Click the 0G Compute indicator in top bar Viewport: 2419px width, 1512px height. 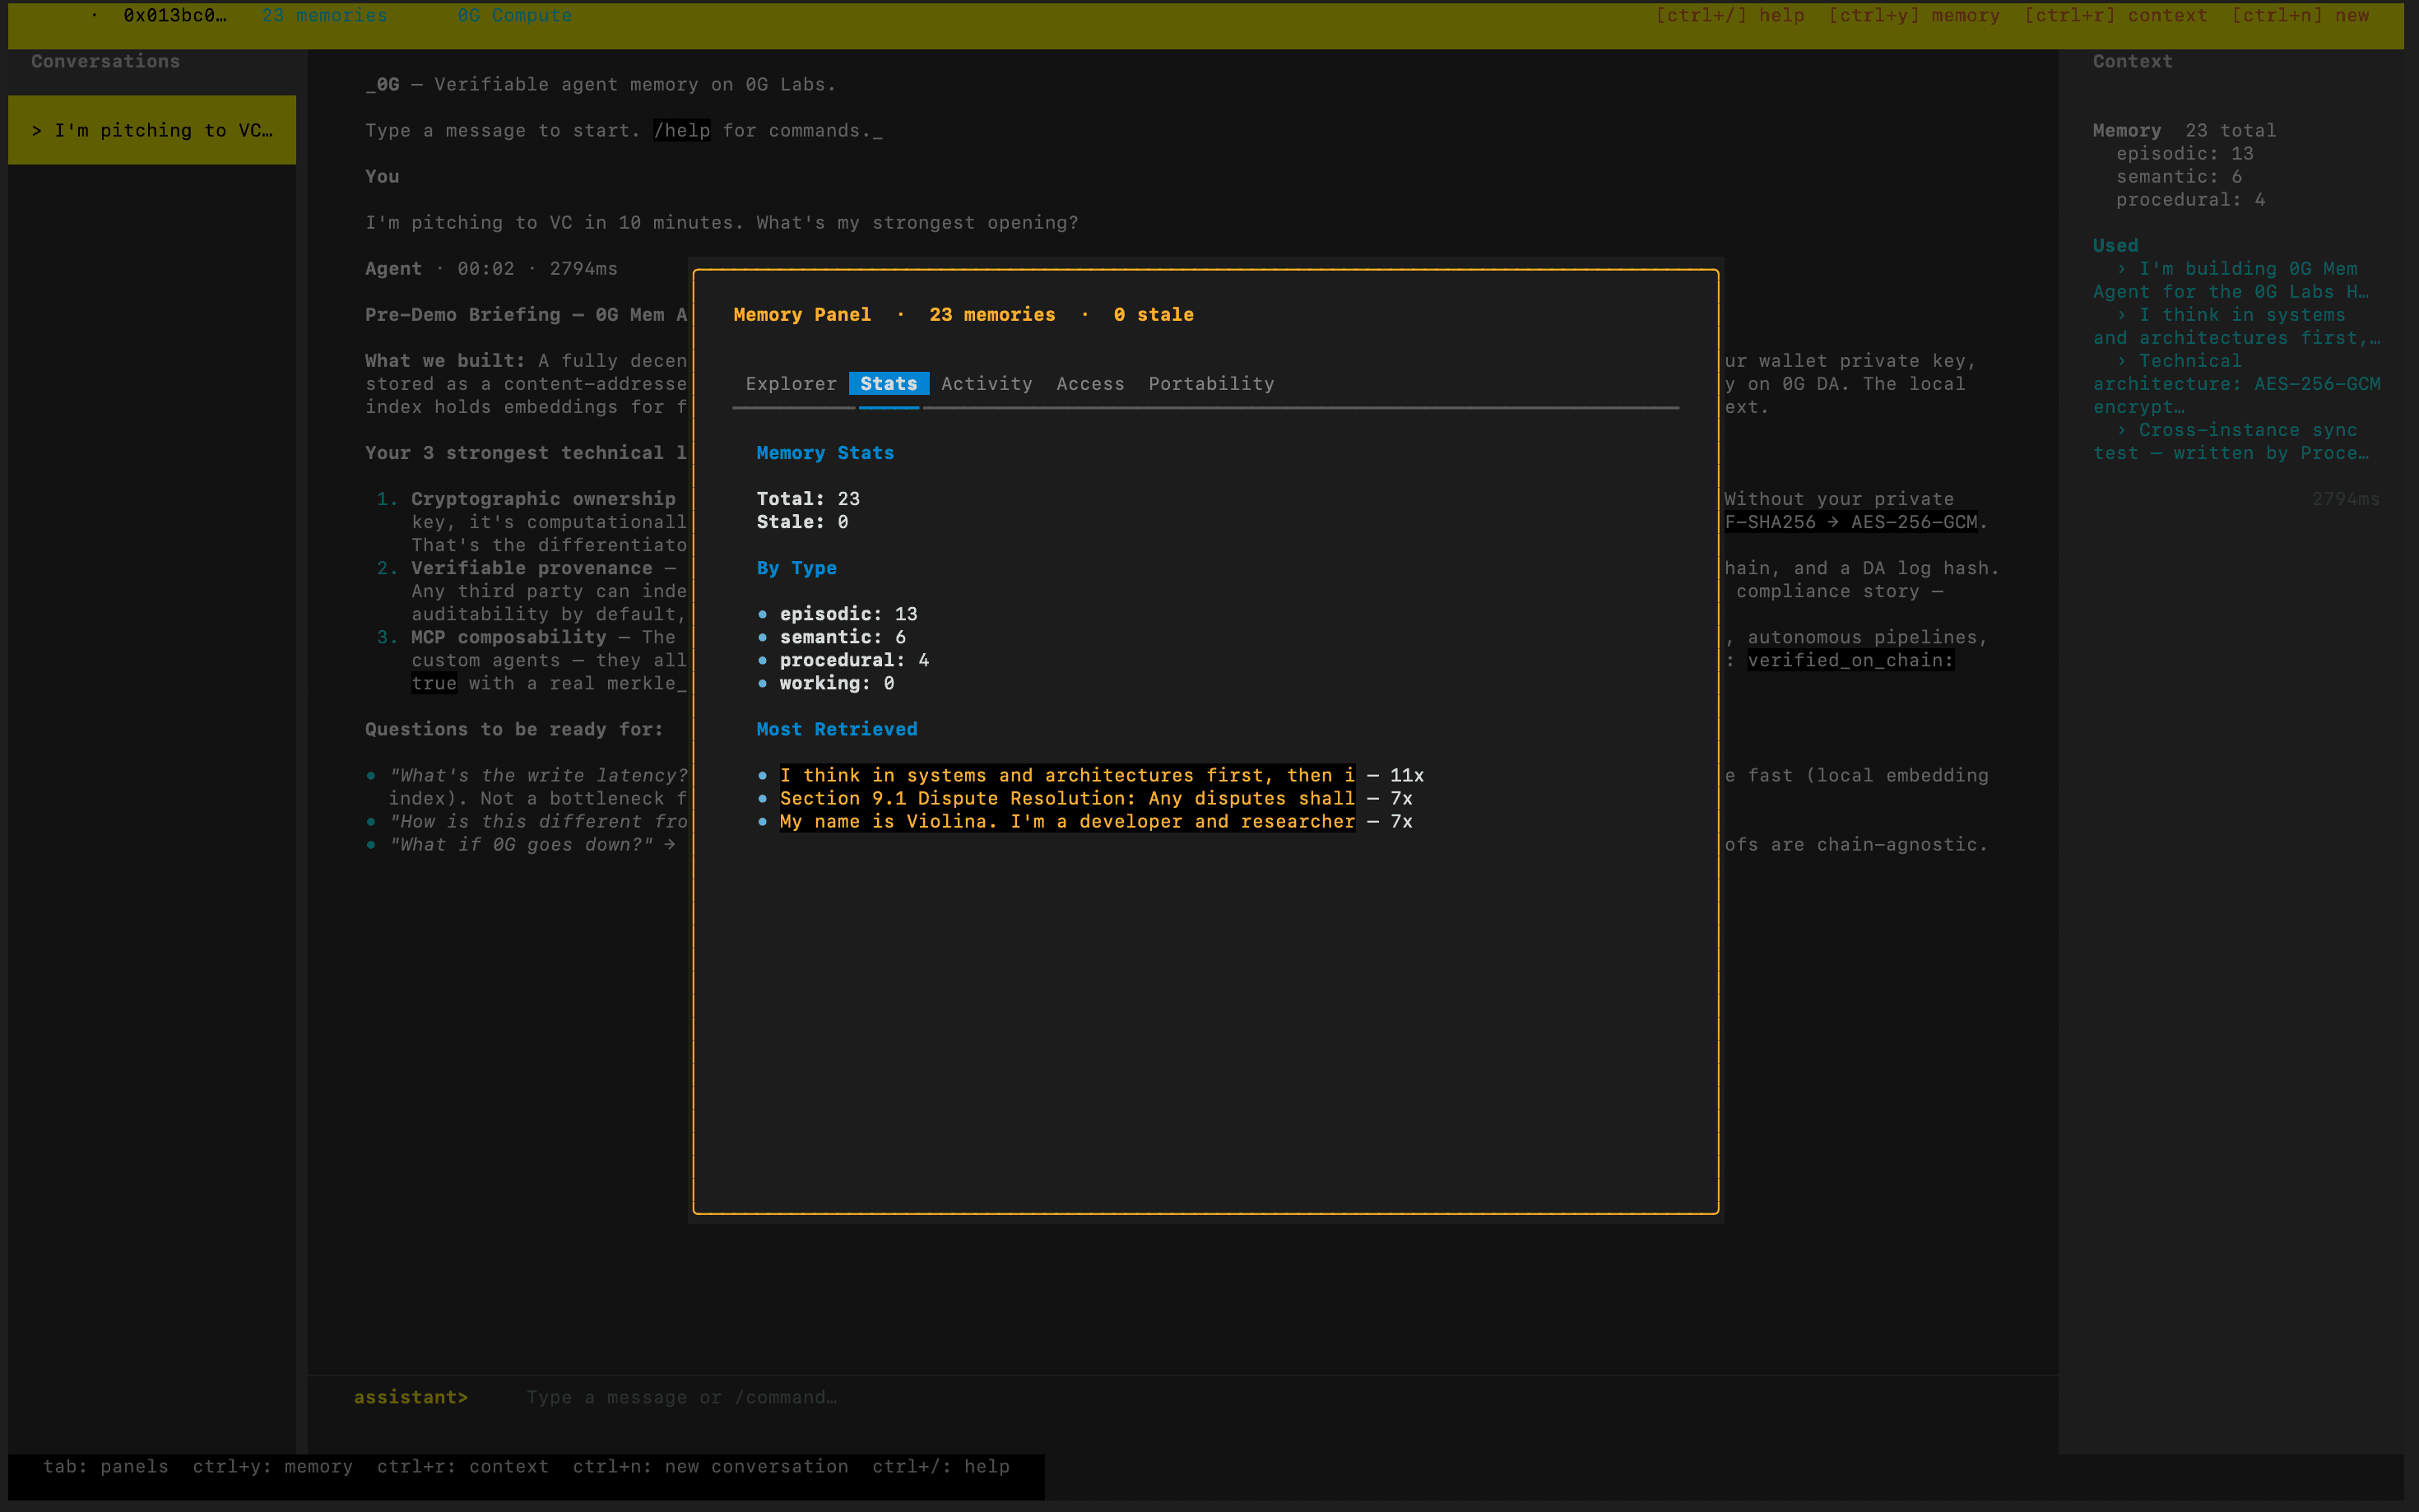(x=514, y=15)
